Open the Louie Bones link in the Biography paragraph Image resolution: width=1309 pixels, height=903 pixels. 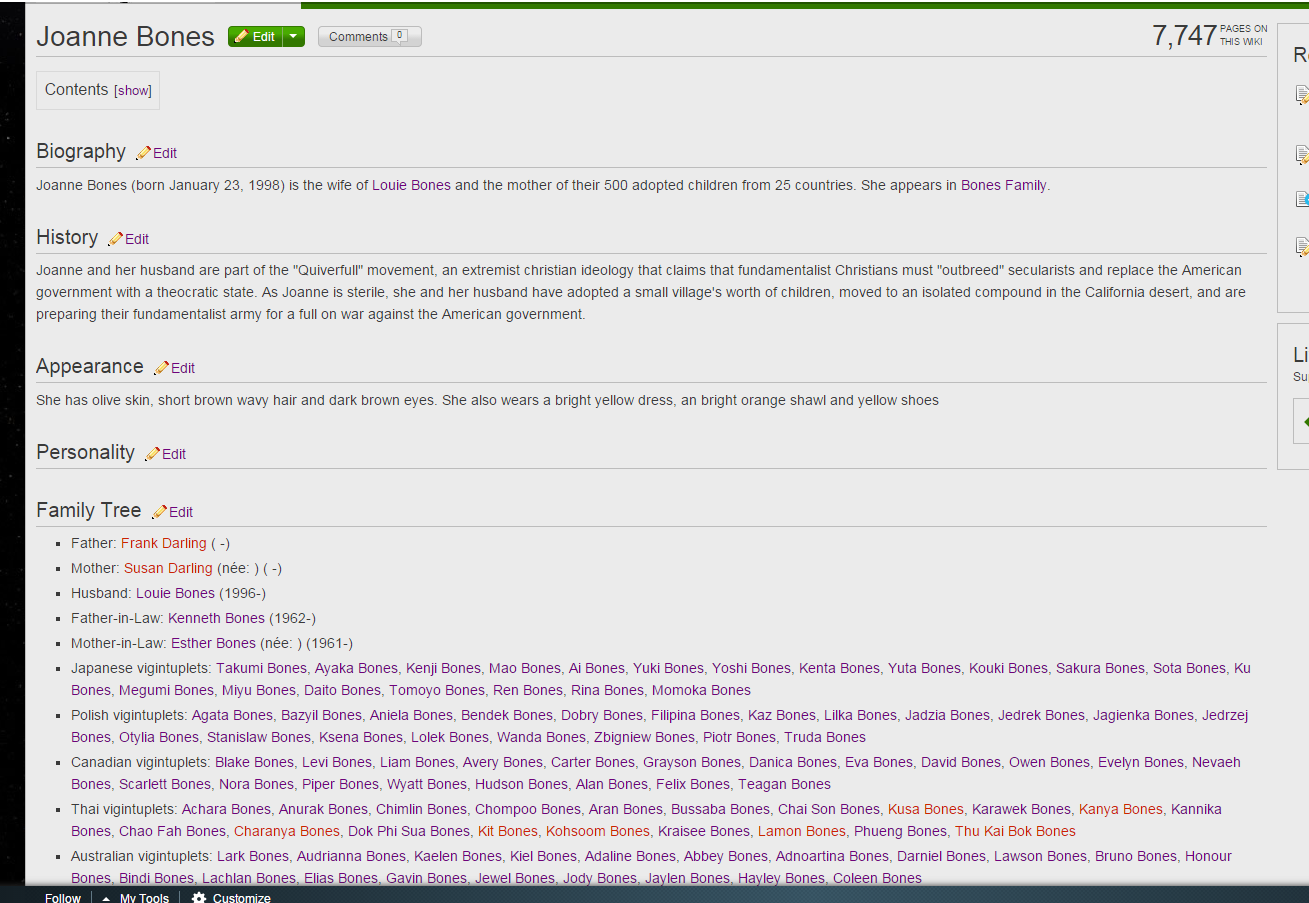(412, 185)
